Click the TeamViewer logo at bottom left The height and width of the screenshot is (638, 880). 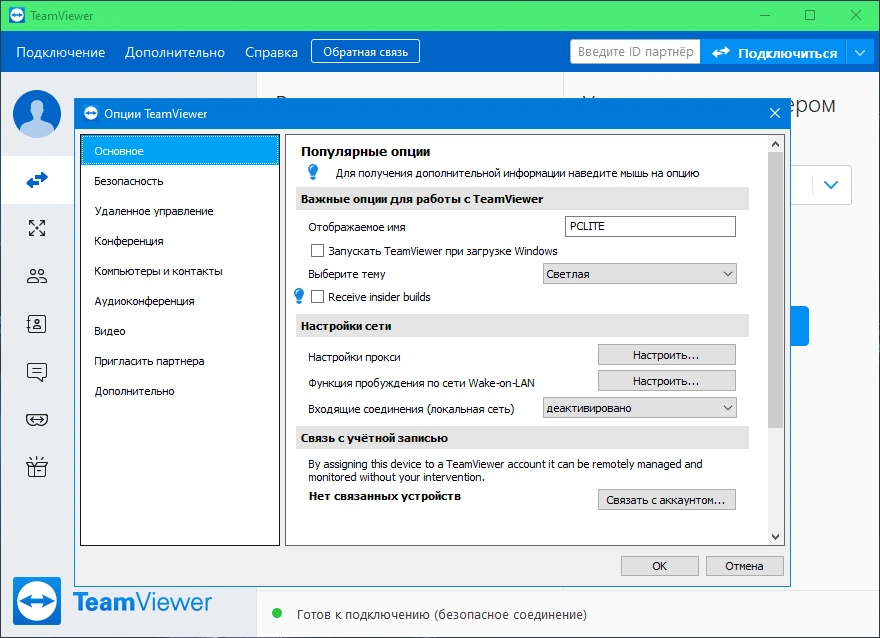[37, 601]
